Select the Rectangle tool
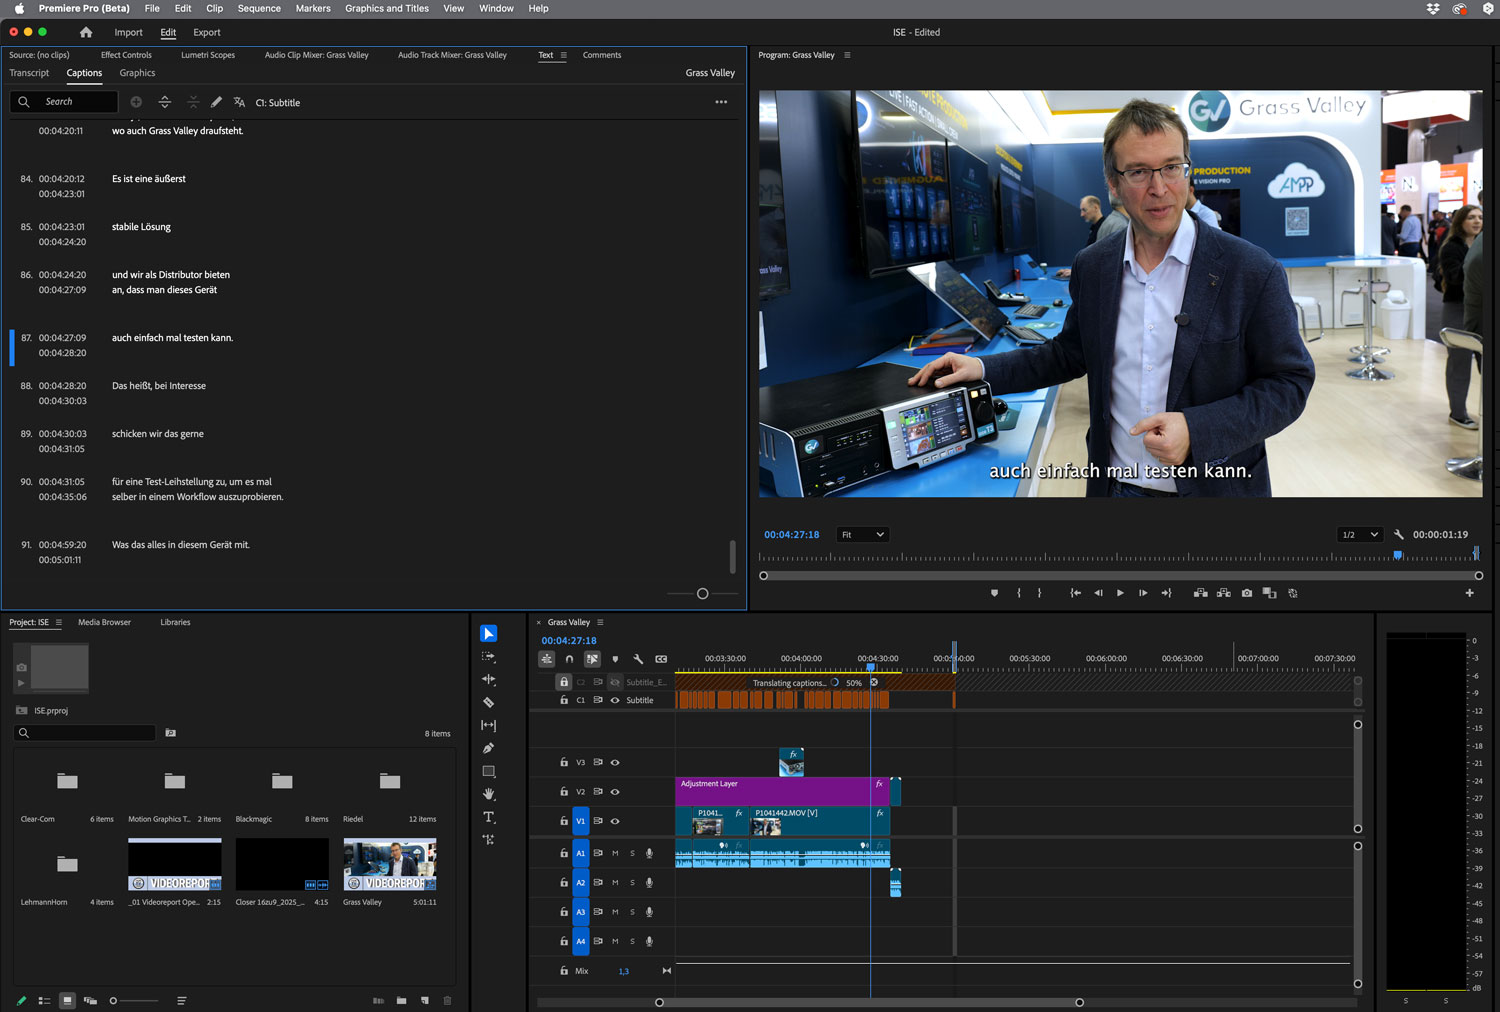The height and width of the screenshot is (1012, 1500). (x=488, y=771)
